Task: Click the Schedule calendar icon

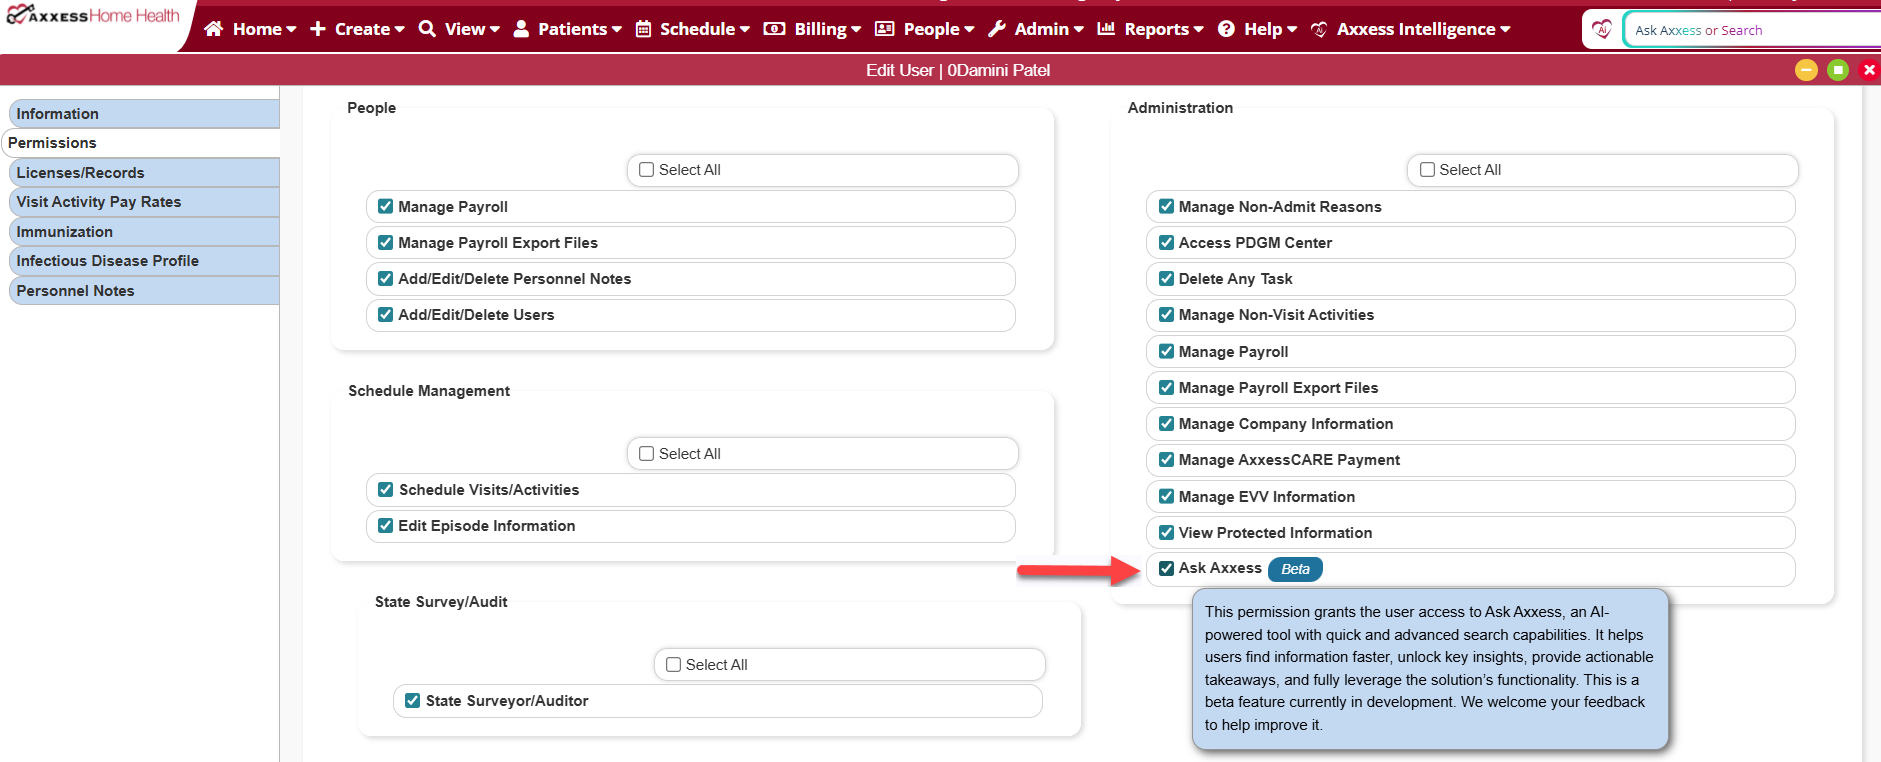Action: tap(644, 29)
